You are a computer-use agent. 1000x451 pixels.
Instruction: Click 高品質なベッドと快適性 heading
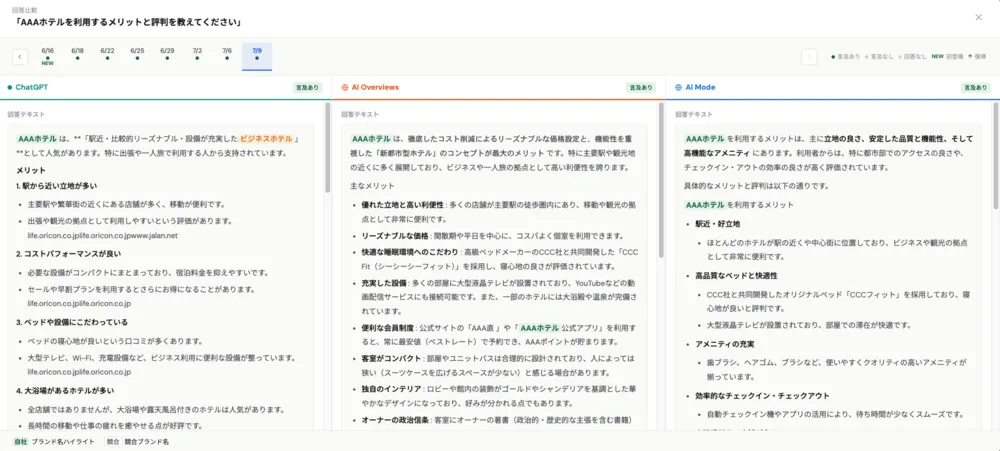[737, 276]
